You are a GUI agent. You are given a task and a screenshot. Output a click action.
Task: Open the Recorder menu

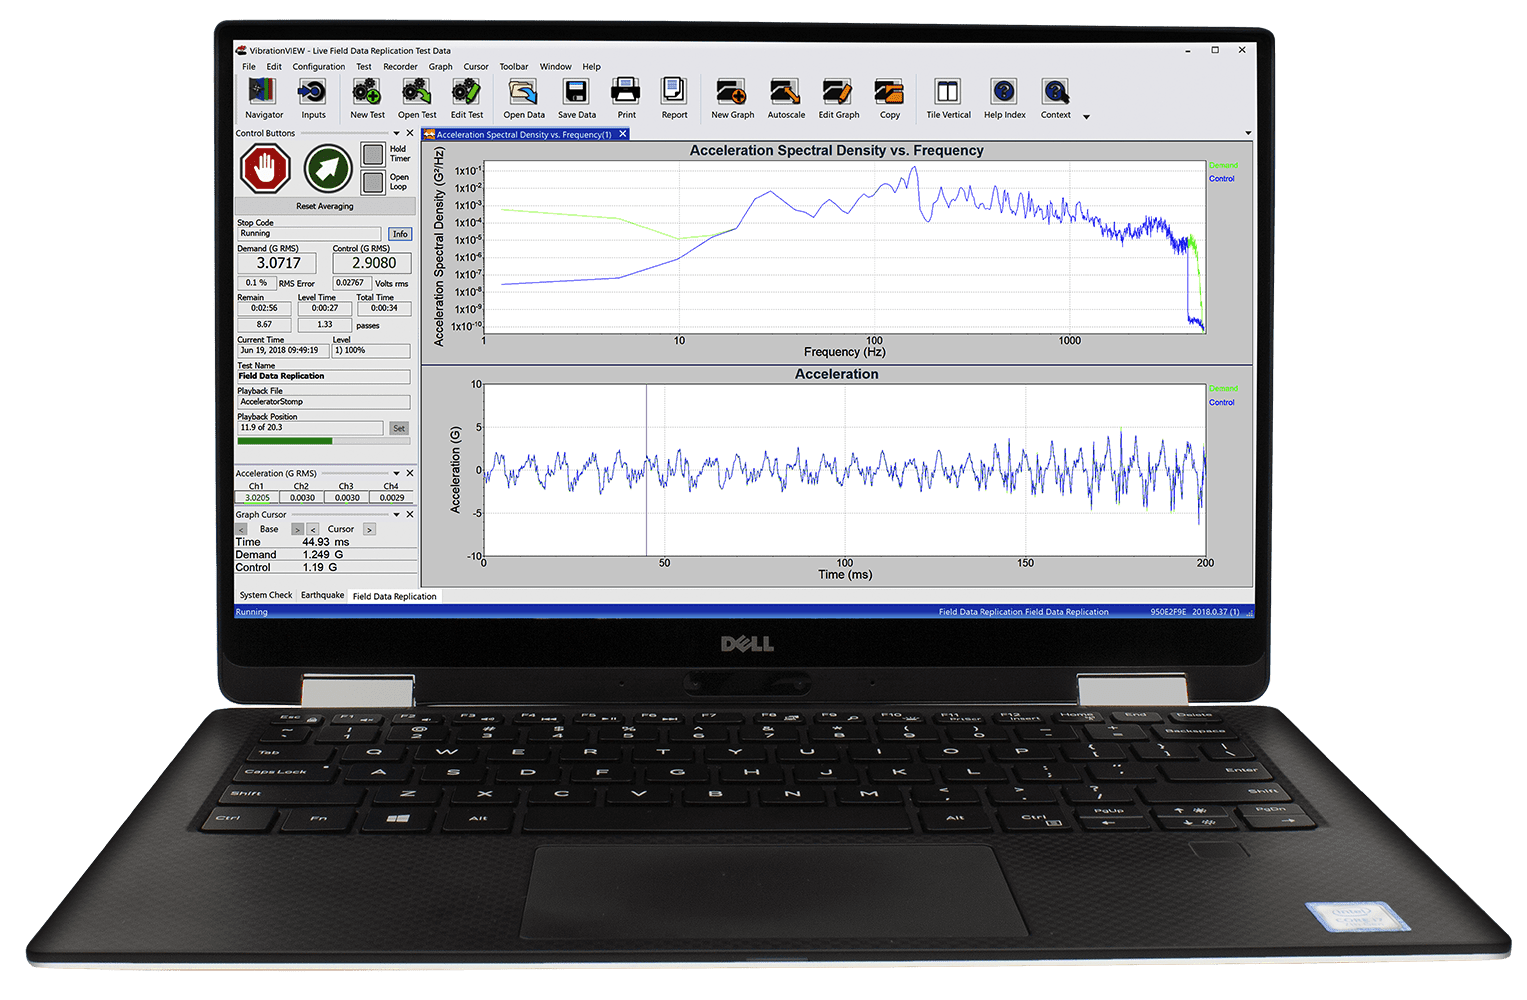coord(400,67)
